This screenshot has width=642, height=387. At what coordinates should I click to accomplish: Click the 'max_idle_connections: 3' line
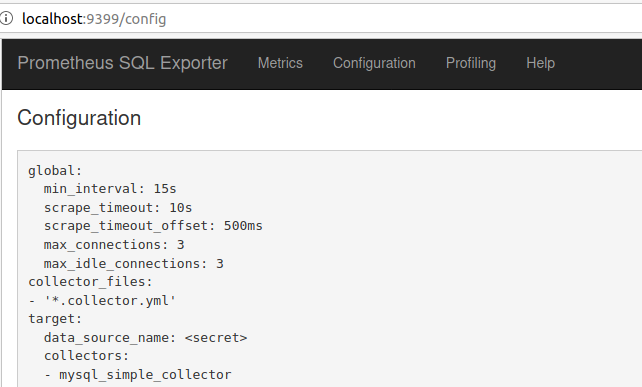tap(134, 263)
